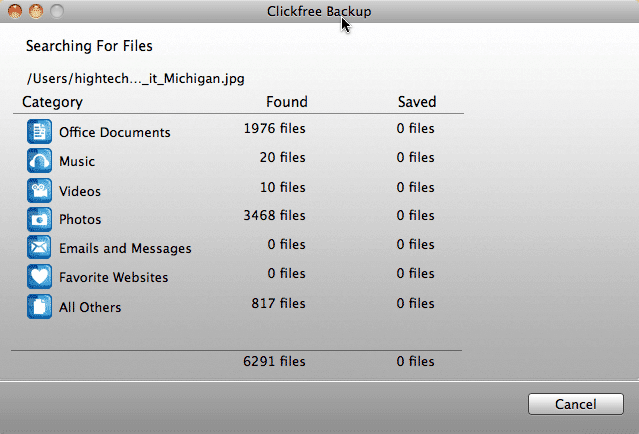
Task: Click the Found column header
Action: (x=287, y=102)
